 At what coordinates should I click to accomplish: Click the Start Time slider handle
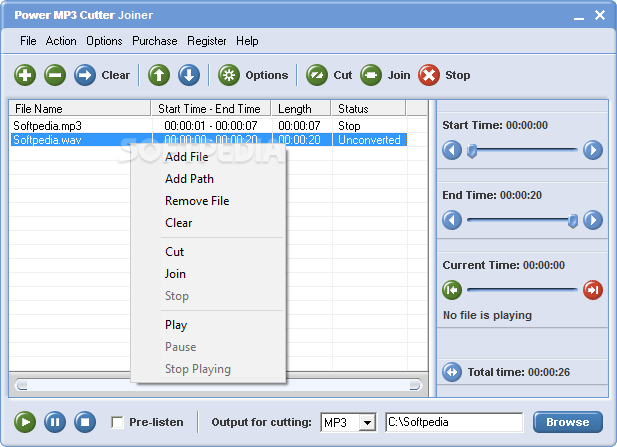click(472, 151)
